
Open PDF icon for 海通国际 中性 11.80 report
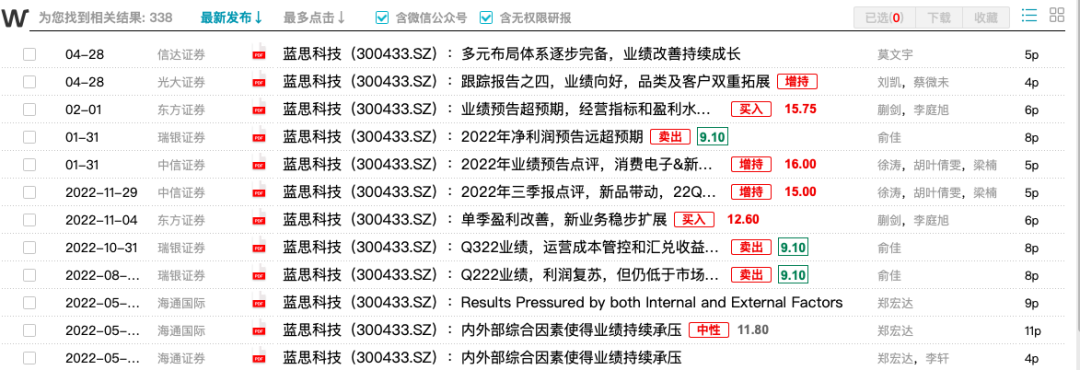coord(259,331)
